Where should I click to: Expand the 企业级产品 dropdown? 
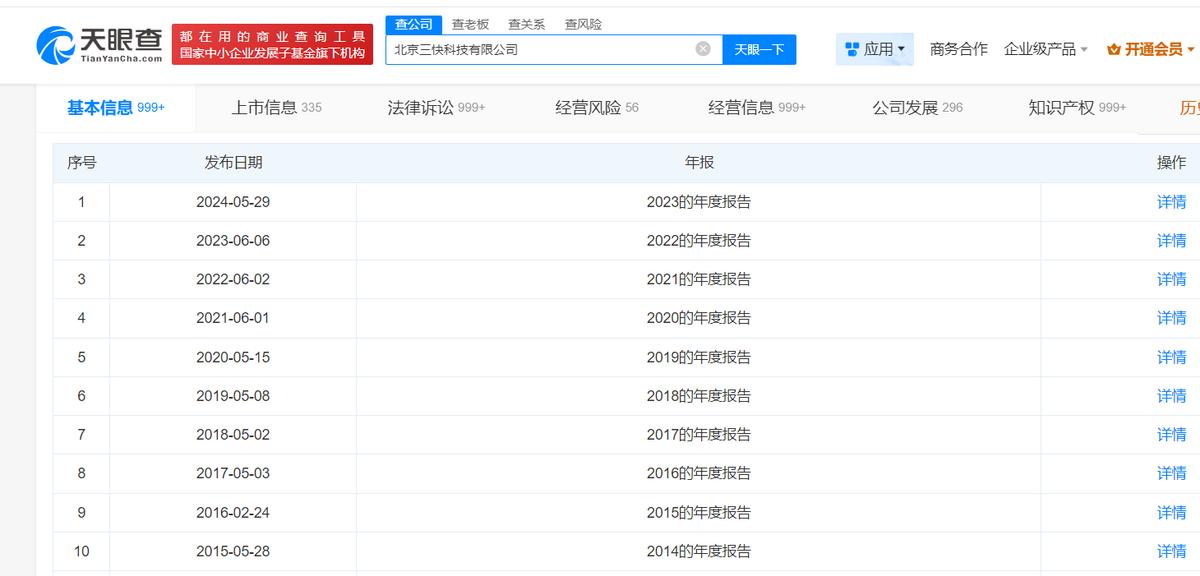point(1046,49)
